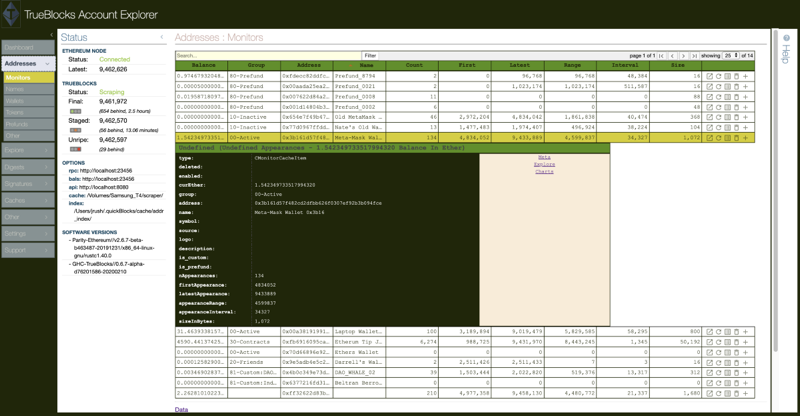Viewport: 800px width, 416px height.
Task: Collapse the Status panel with its chevron
Action: (x=162, y=37)
